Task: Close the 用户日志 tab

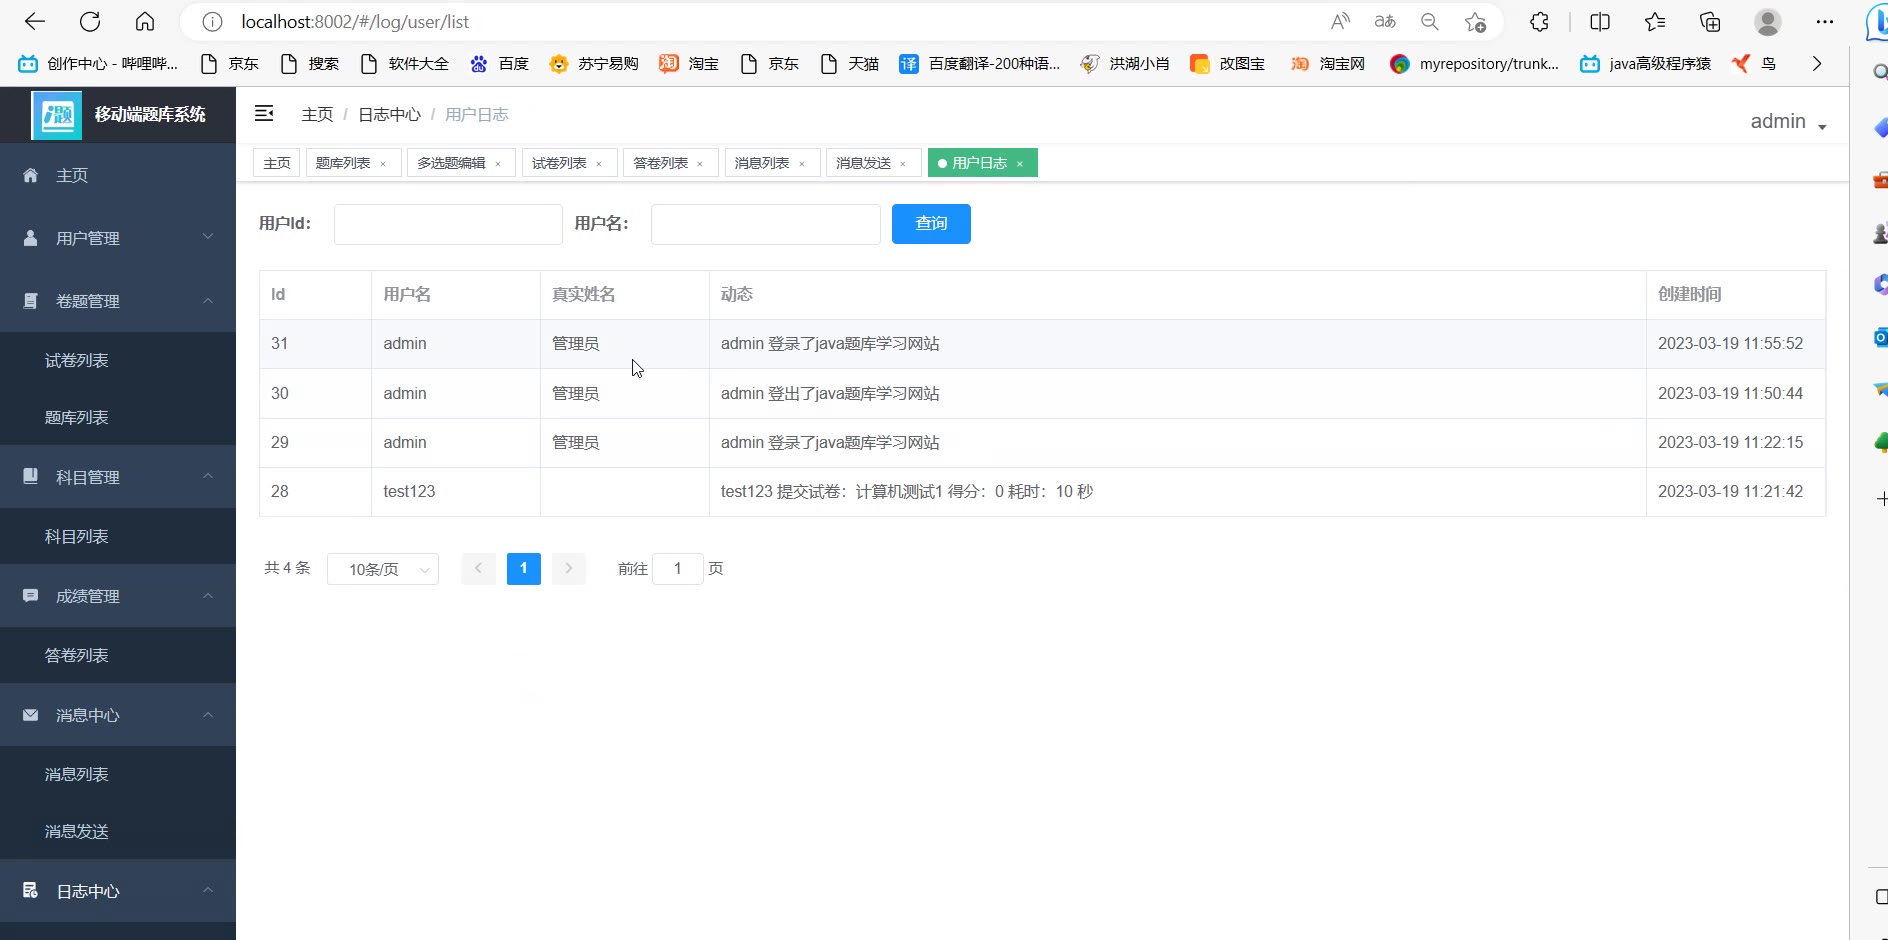Action: 1020,164
